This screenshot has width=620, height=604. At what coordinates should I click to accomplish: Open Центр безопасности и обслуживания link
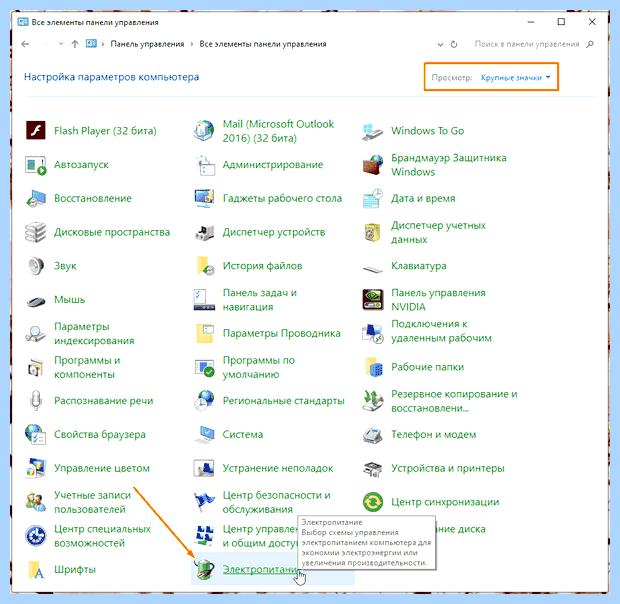tap(276, 502)
